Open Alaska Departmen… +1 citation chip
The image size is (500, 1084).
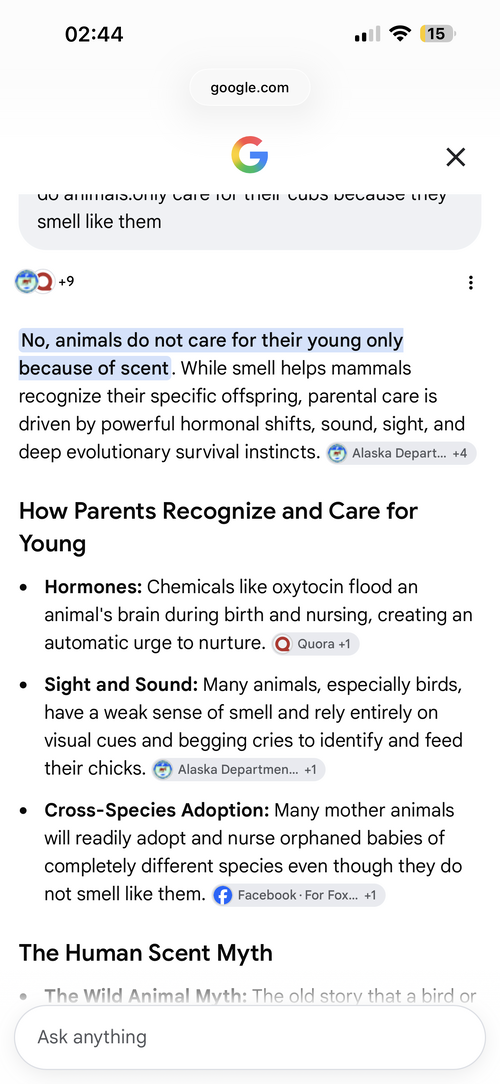[x=239, y=769]
